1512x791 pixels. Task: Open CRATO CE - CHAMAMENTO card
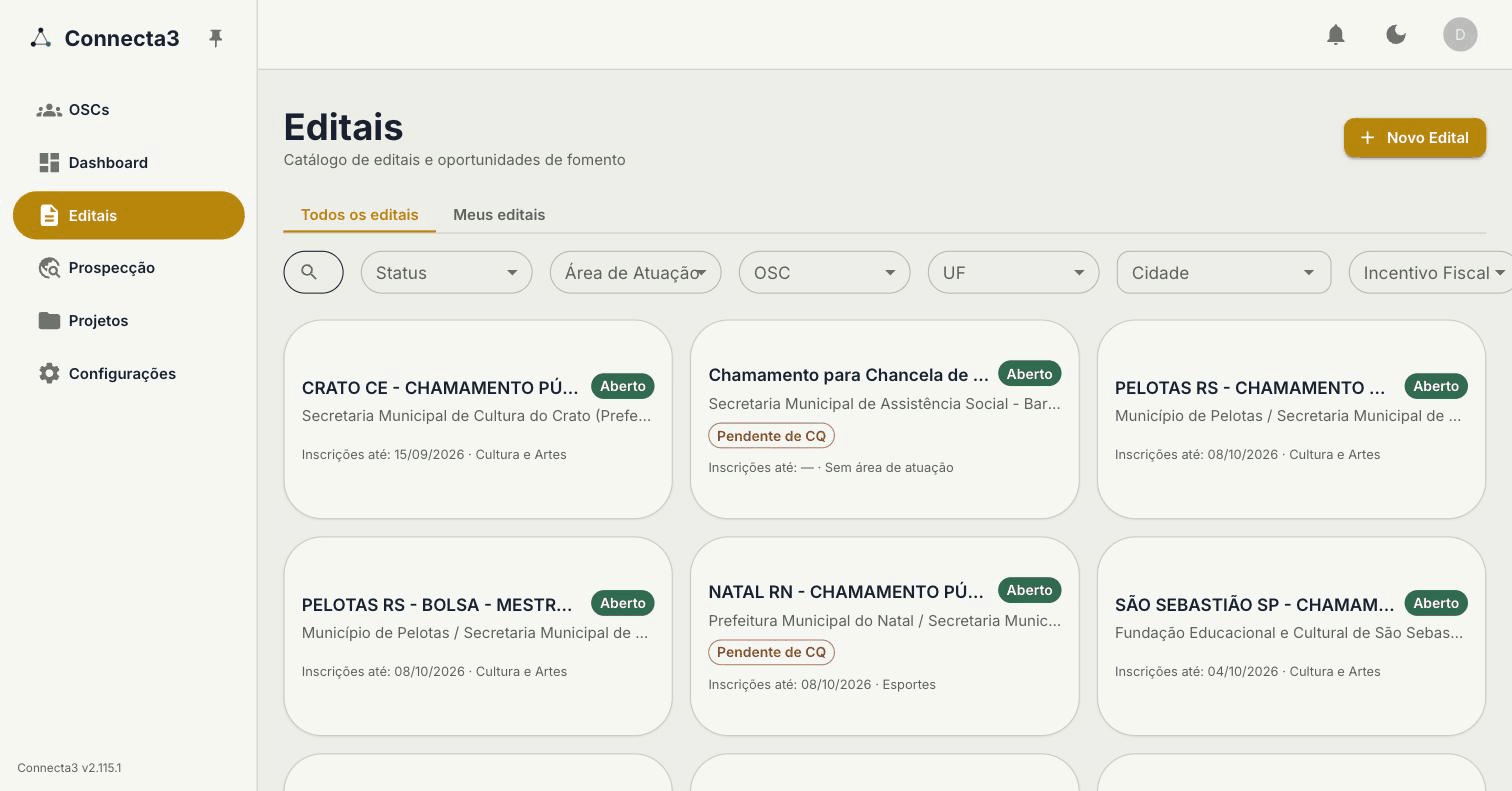click(x=478, y=419)
